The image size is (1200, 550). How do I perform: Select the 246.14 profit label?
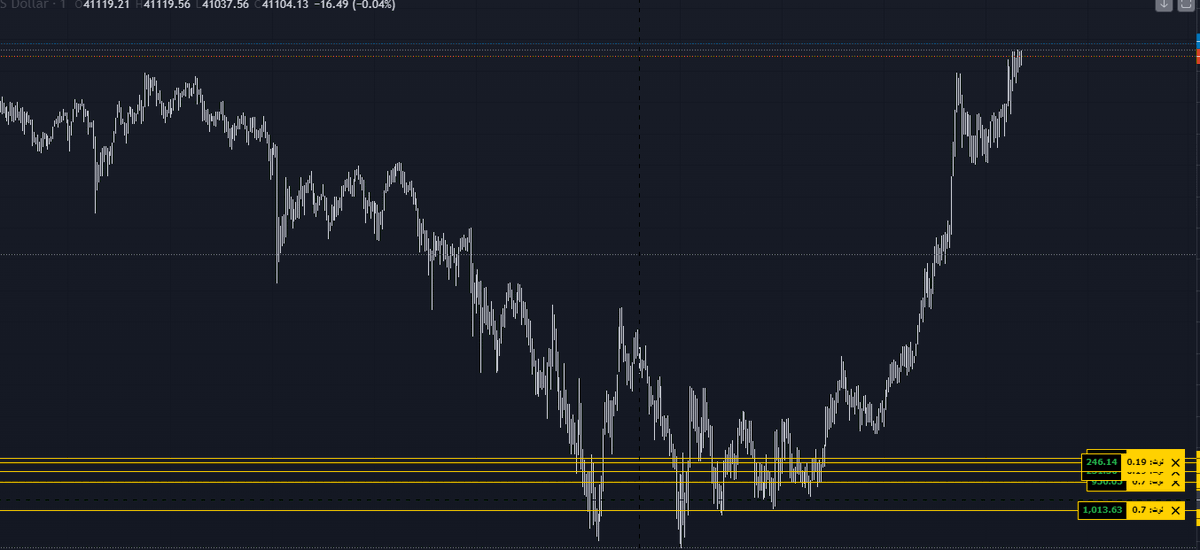1101,463
